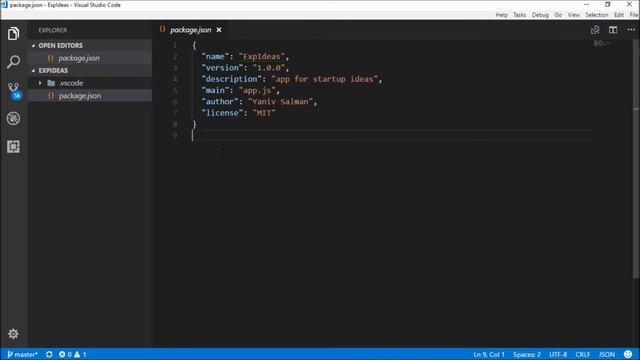This screenshot has width=640, height=360.
Task: Open the Extensions view
Action: (x=13, y=147)
